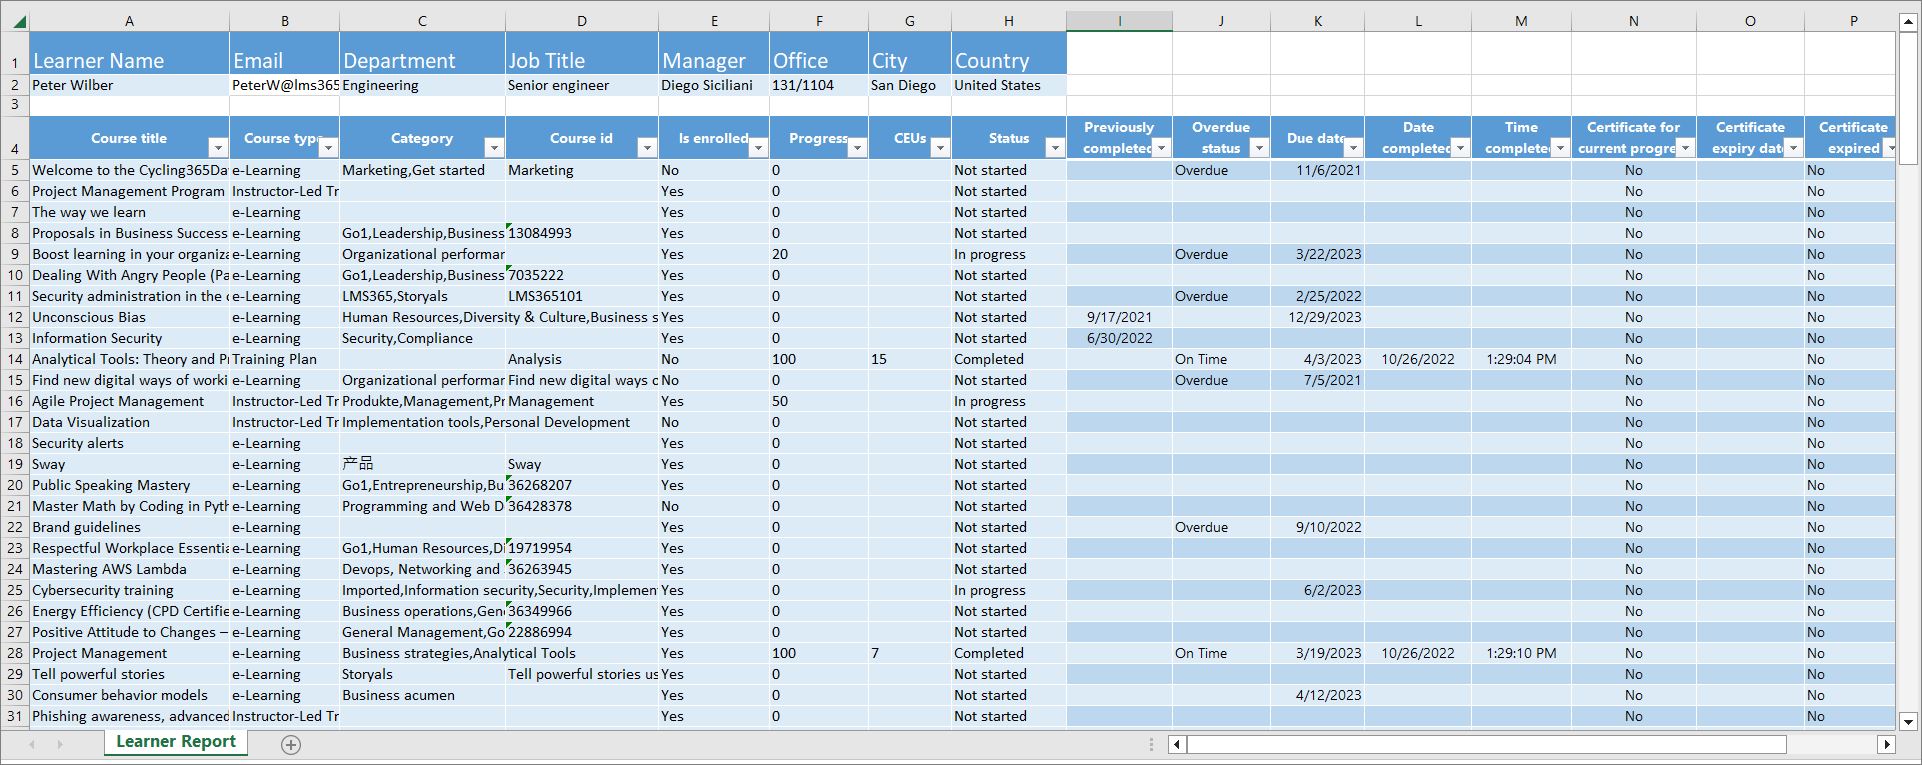
Task: Switch to the Learner Report sheet tab
Action: pyautogui.click(x=176, y=742)
